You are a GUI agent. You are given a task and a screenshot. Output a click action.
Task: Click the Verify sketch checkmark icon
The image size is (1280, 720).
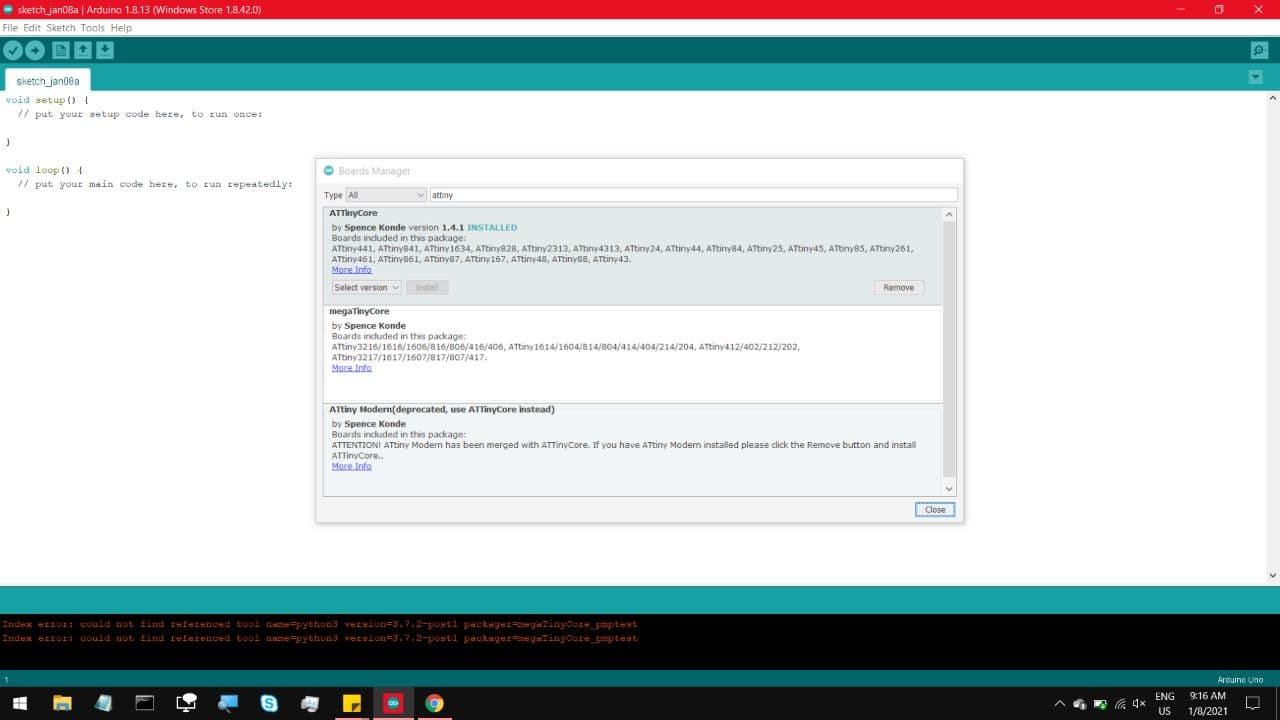click(12, 50)
